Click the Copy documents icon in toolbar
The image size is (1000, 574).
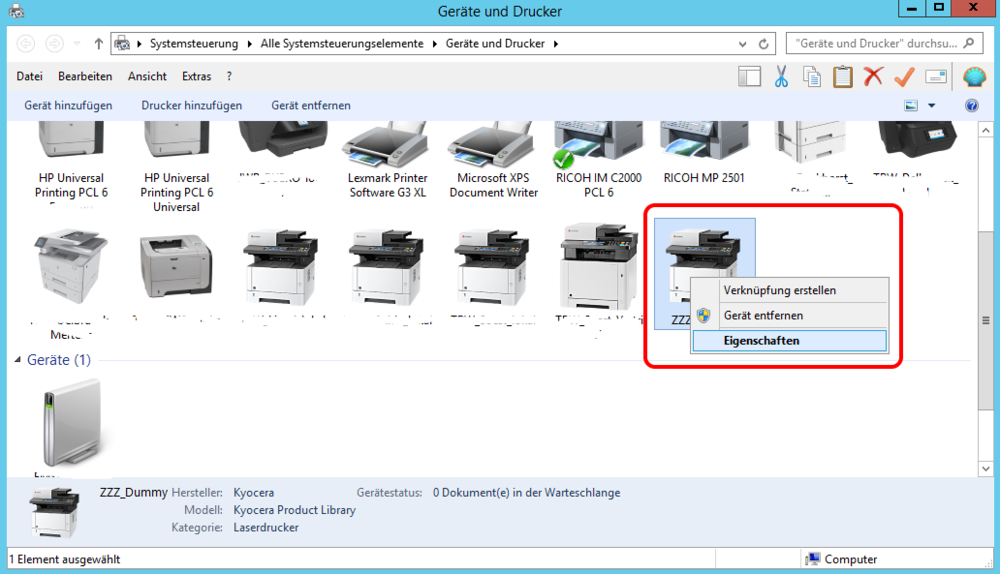coord(812,77)
